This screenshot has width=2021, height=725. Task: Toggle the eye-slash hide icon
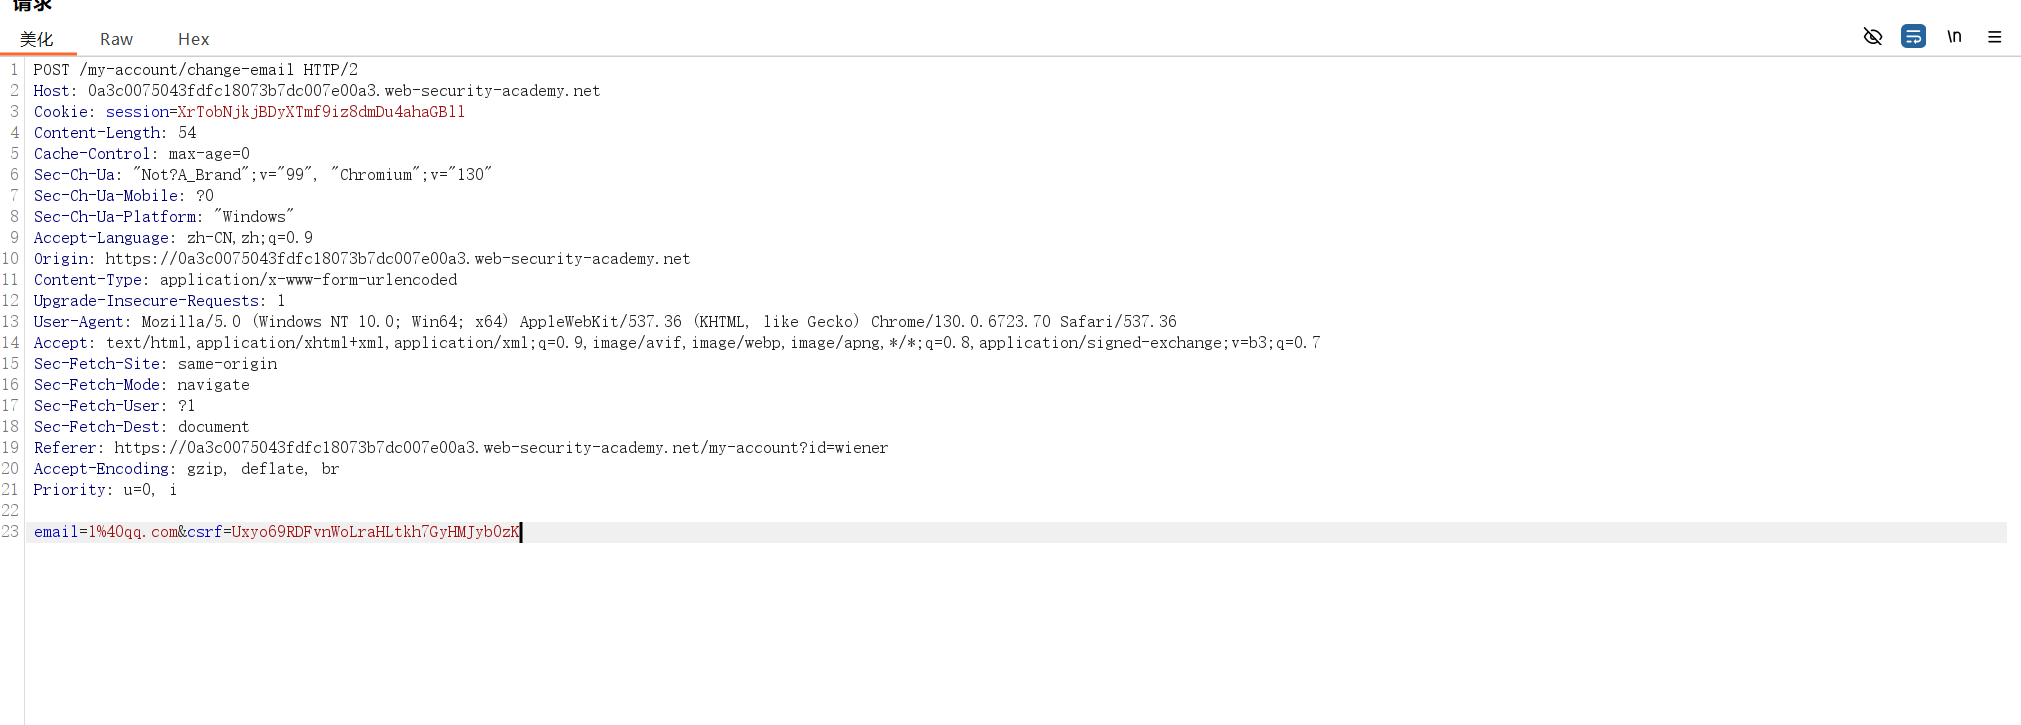[x=1873, y=37]
